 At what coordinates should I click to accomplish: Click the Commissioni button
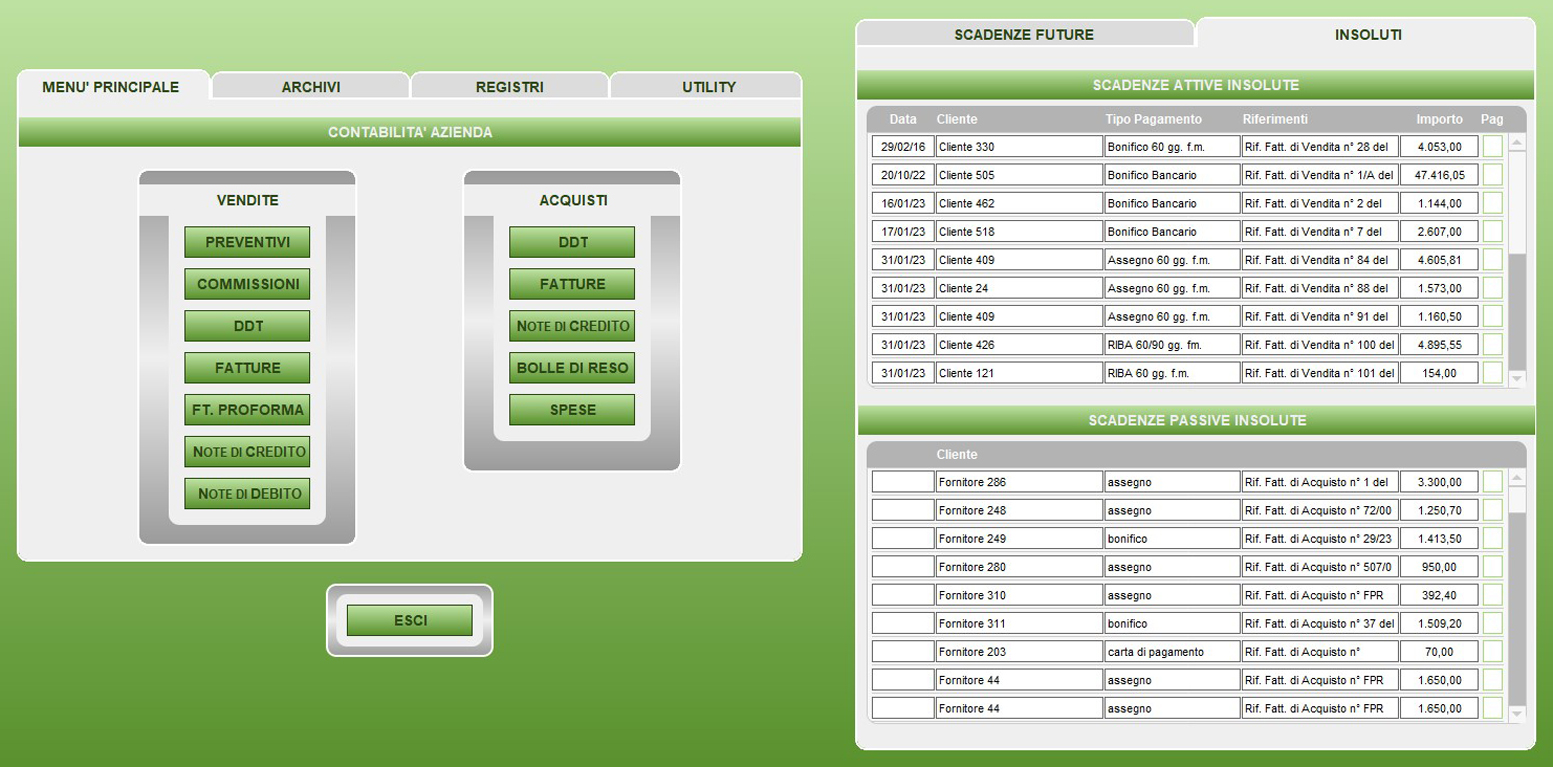[247, 284]
